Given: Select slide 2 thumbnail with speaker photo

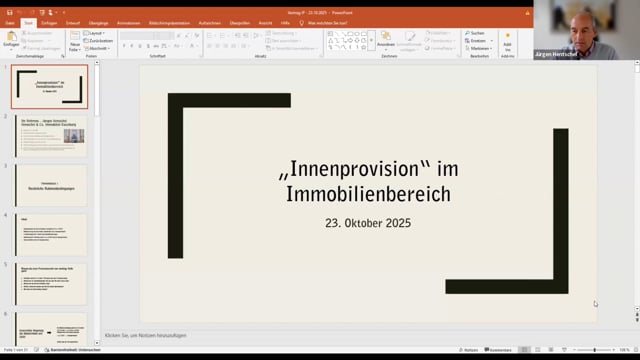Looking at the screenshot, I should tap(51, 136).
